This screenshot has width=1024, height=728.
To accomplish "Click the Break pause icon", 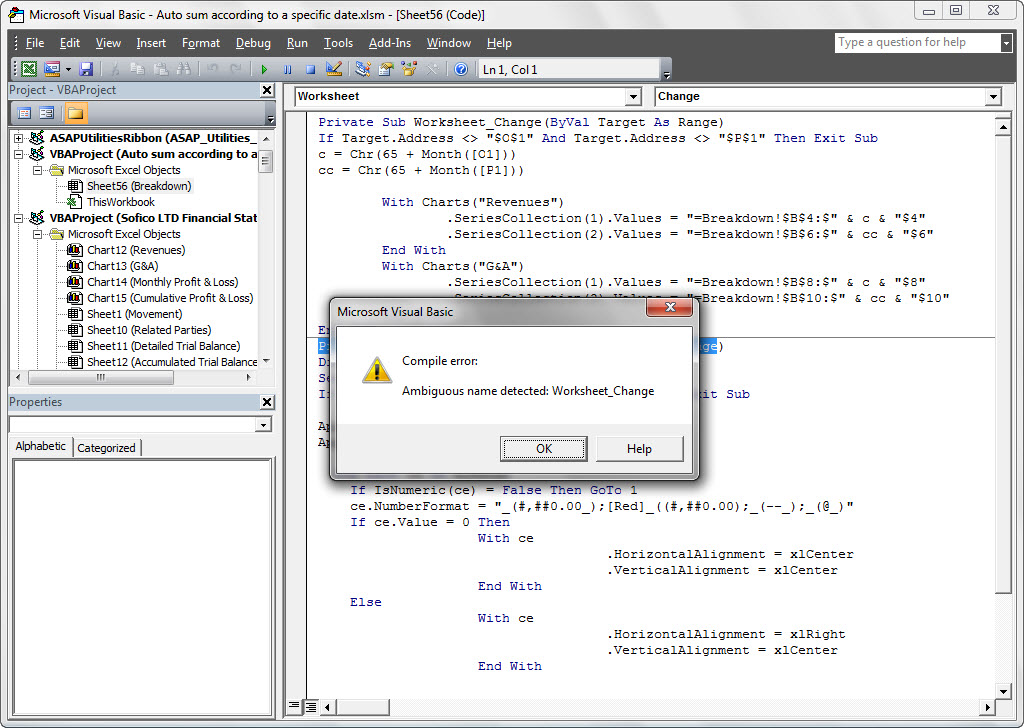I will click(287, 69).
